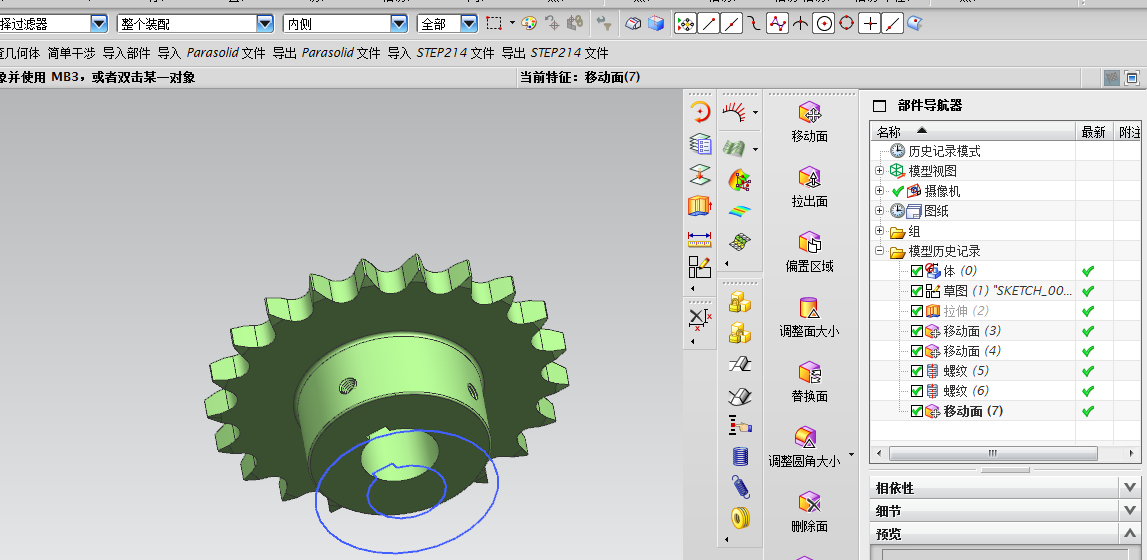Toggle the Arc Center snap circle-dot icon
The height and width of the screenshot is (560, 1147).
coord(824,23)
